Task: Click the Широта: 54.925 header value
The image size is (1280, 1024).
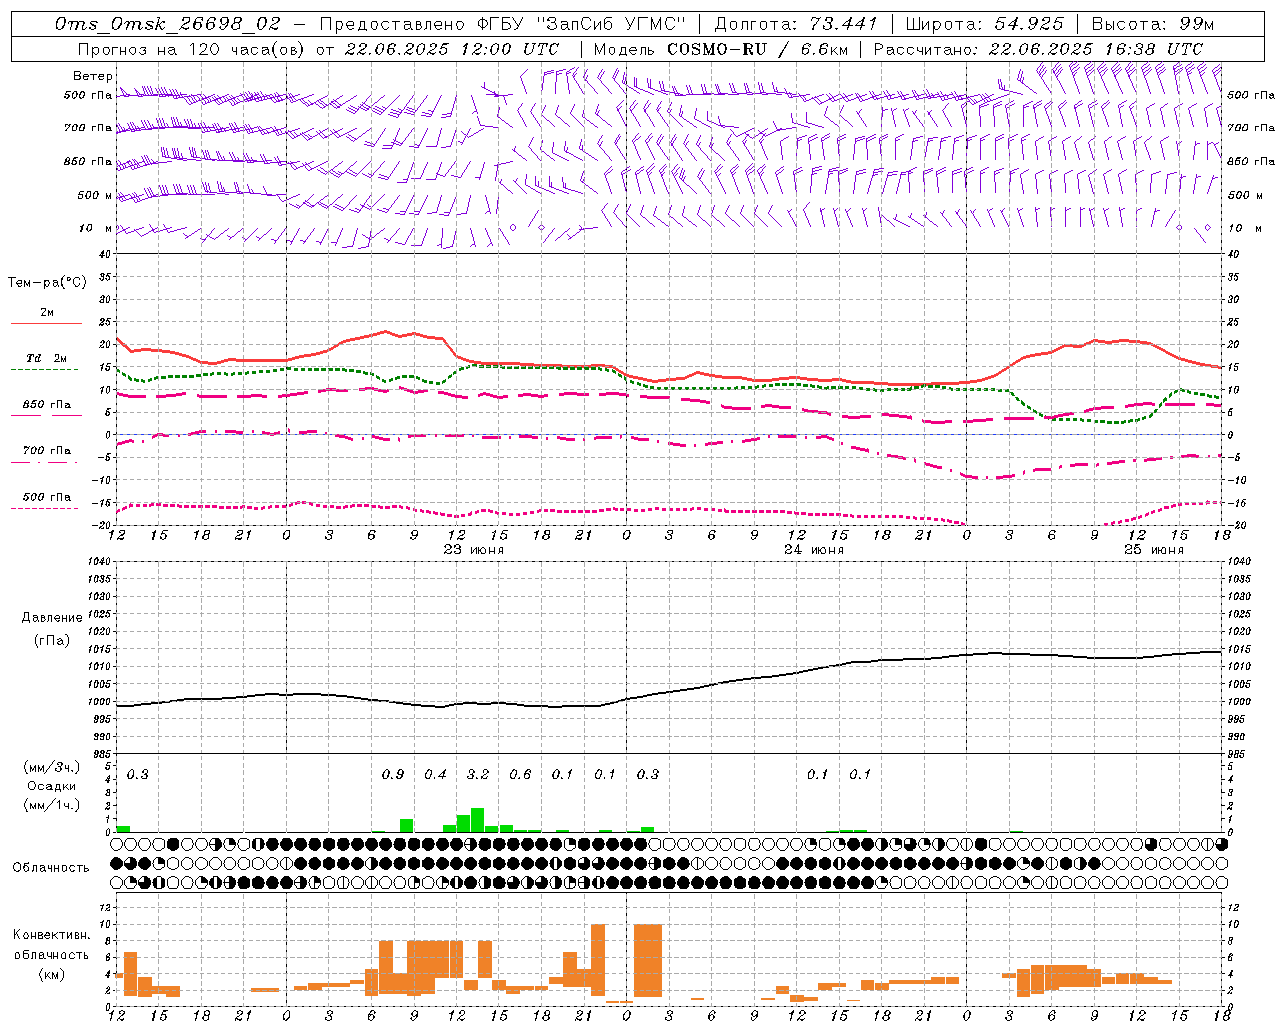Action: pyautogui.click(x=985, y=23)
